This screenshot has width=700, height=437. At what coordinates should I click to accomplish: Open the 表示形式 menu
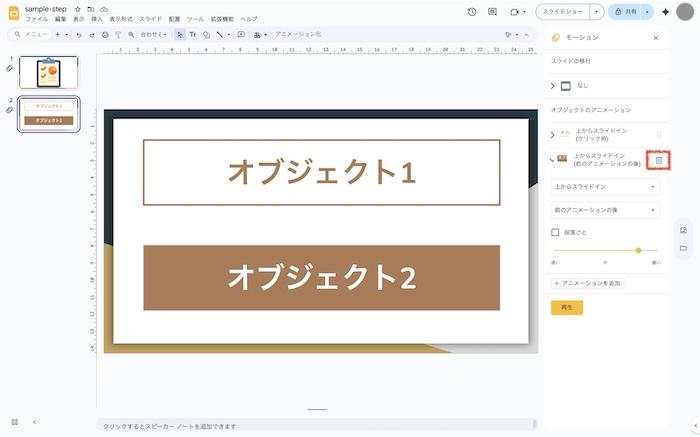(x=121, y=19)
